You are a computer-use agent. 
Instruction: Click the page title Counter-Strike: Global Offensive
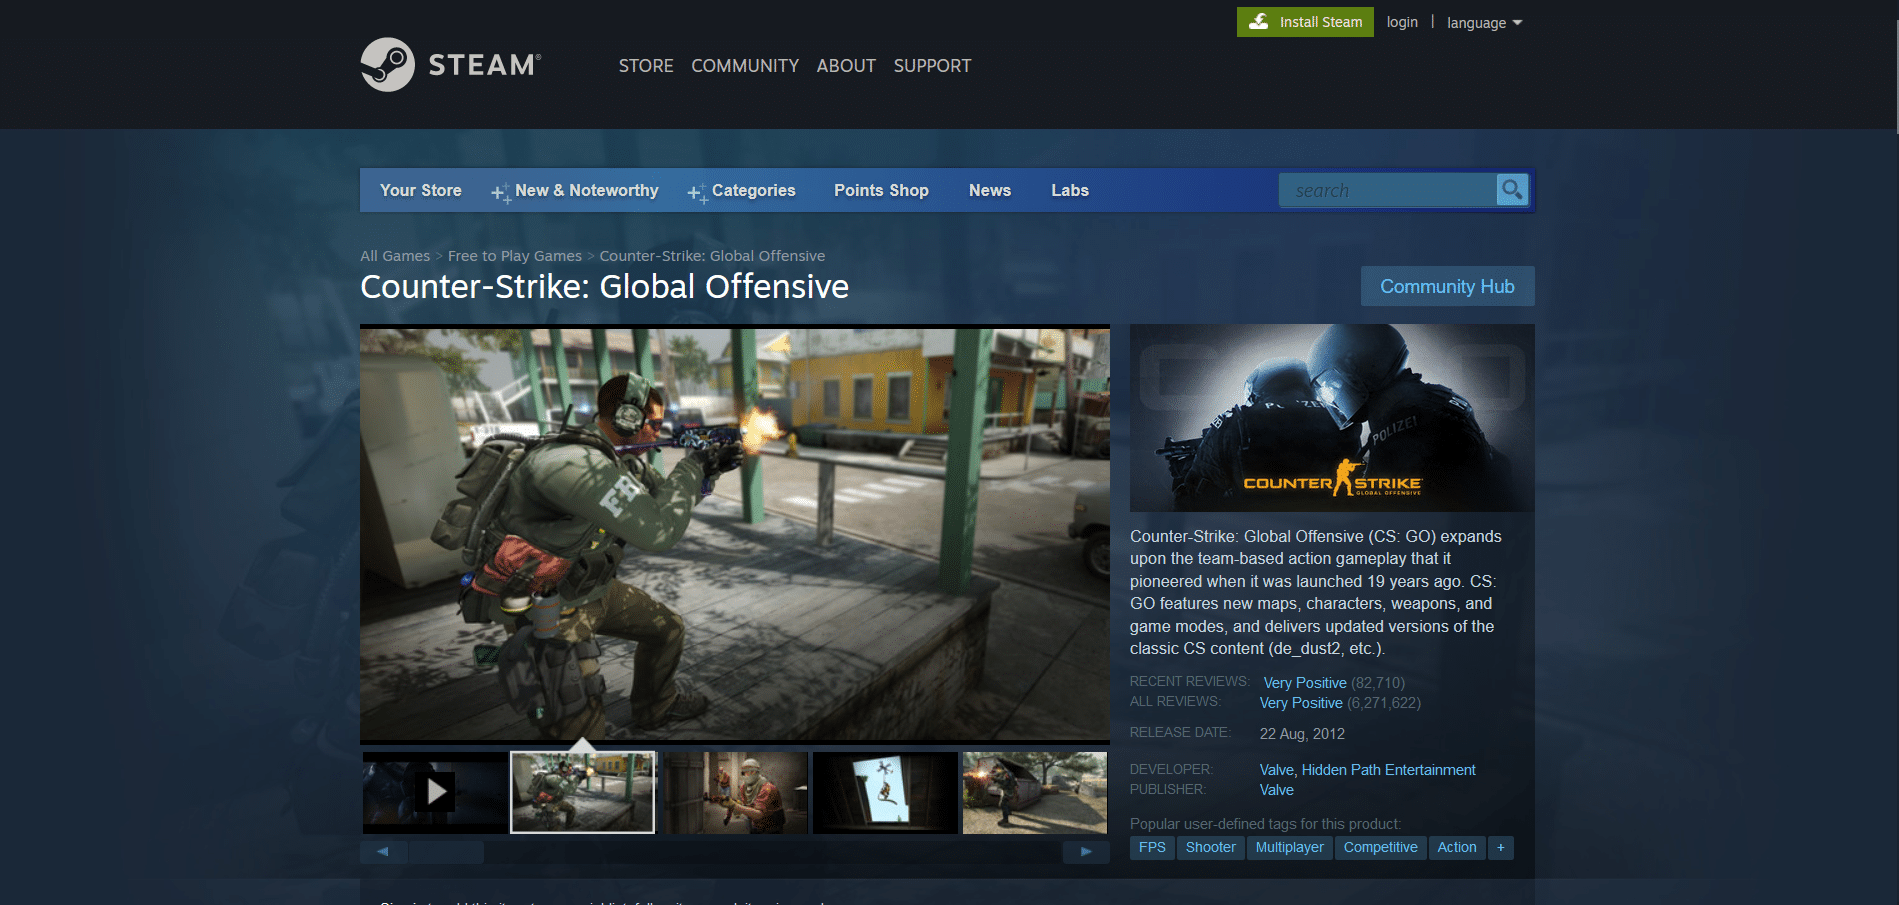point(604,287)
